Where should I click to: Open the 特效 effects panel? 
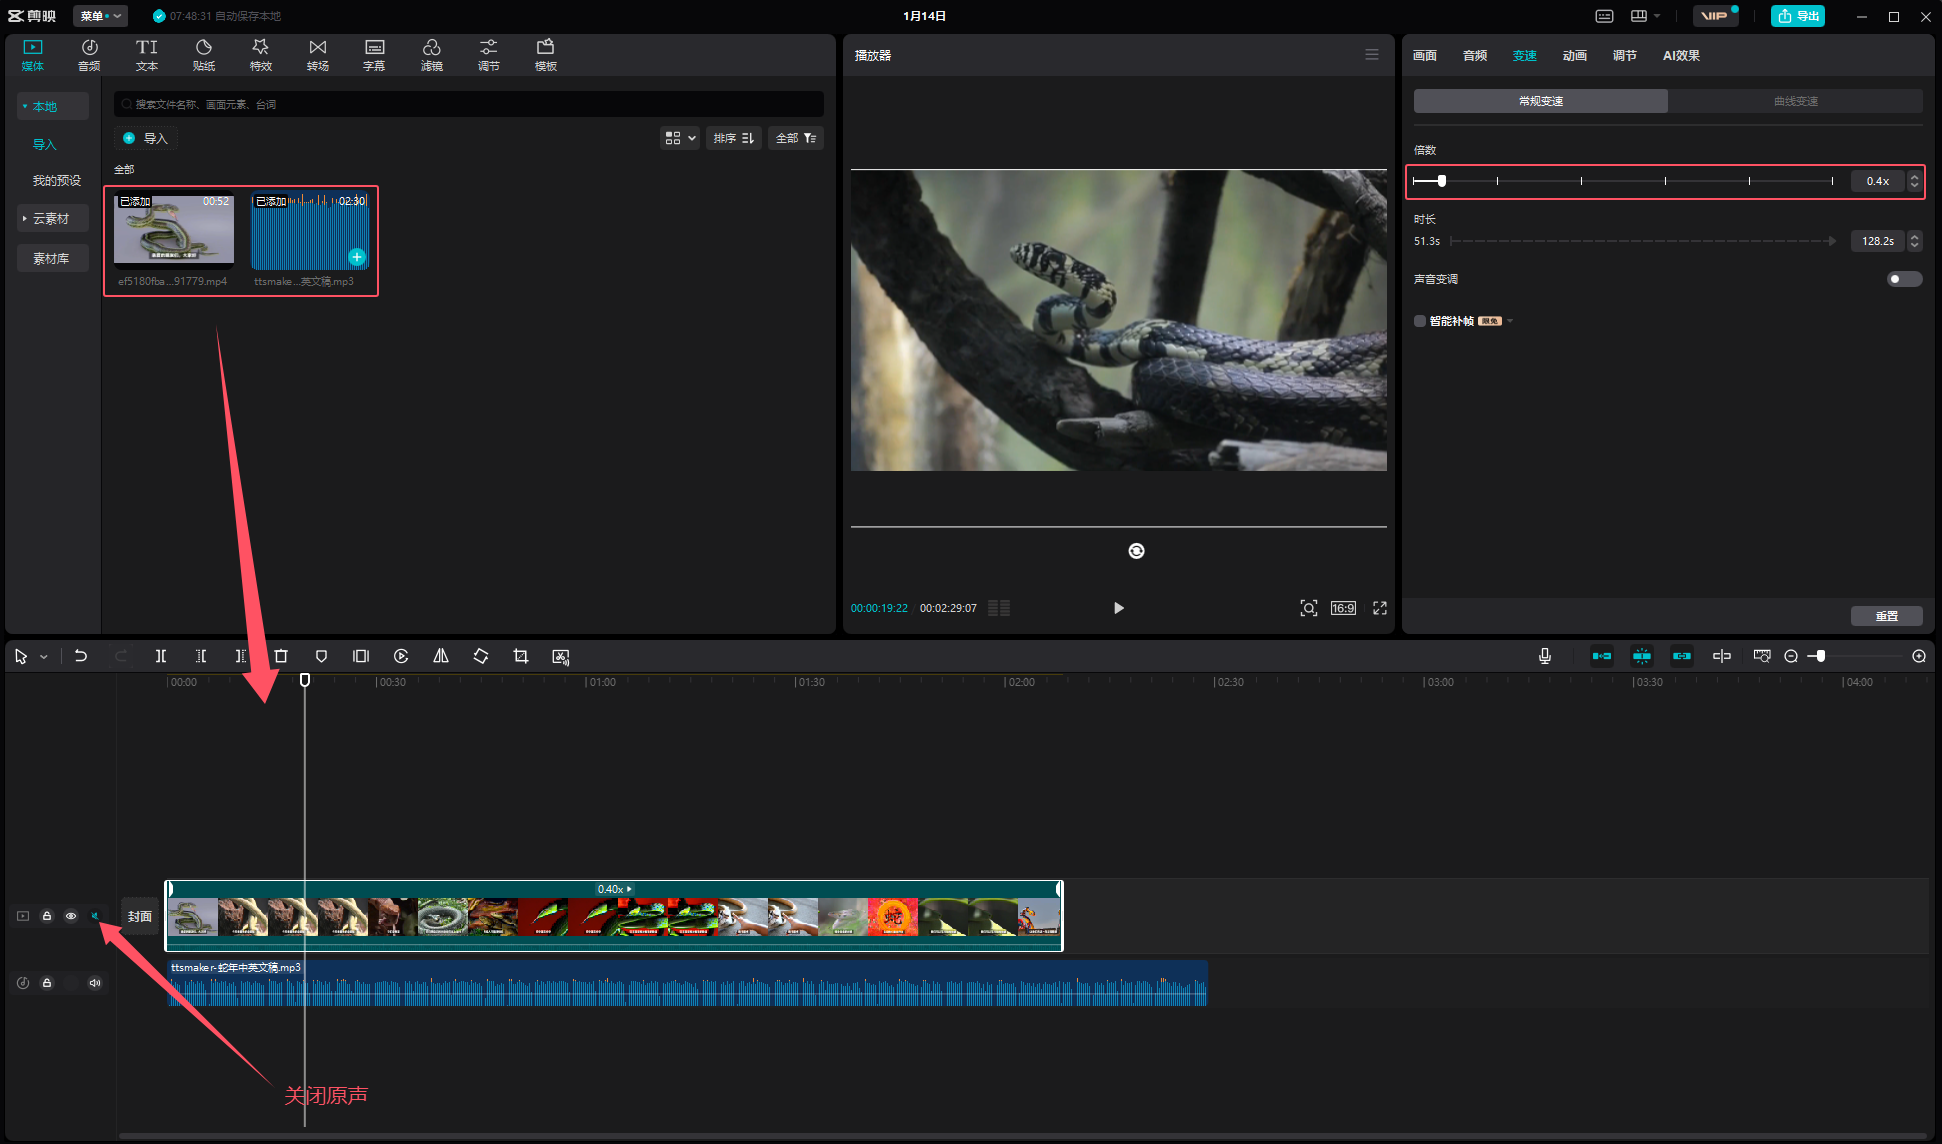click(261, 55)
